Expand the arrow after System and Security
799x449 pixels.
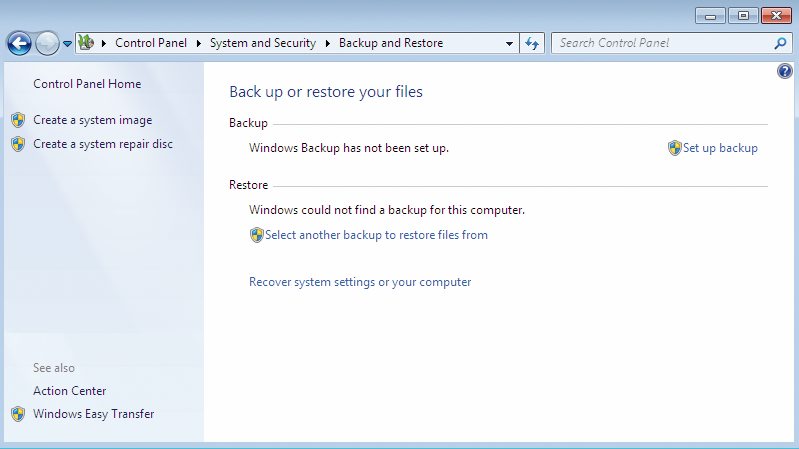[x=328, y=43]
